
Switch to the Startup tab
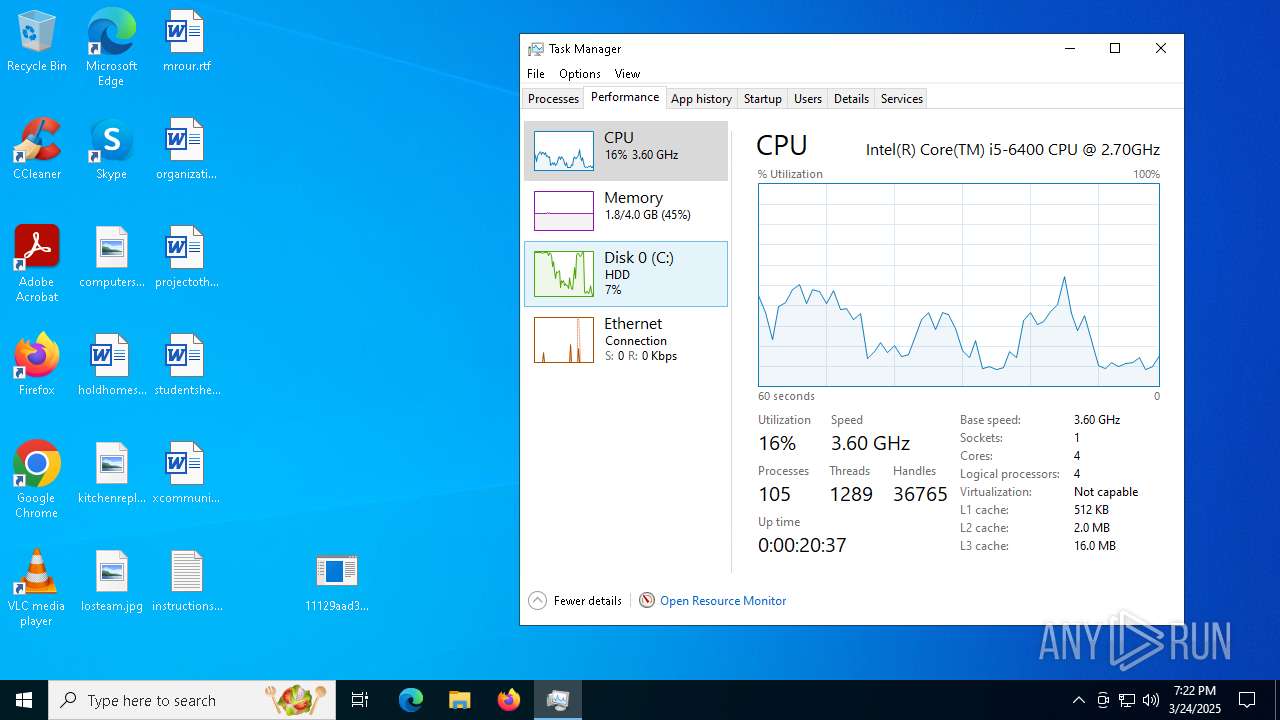click(762, 99)
